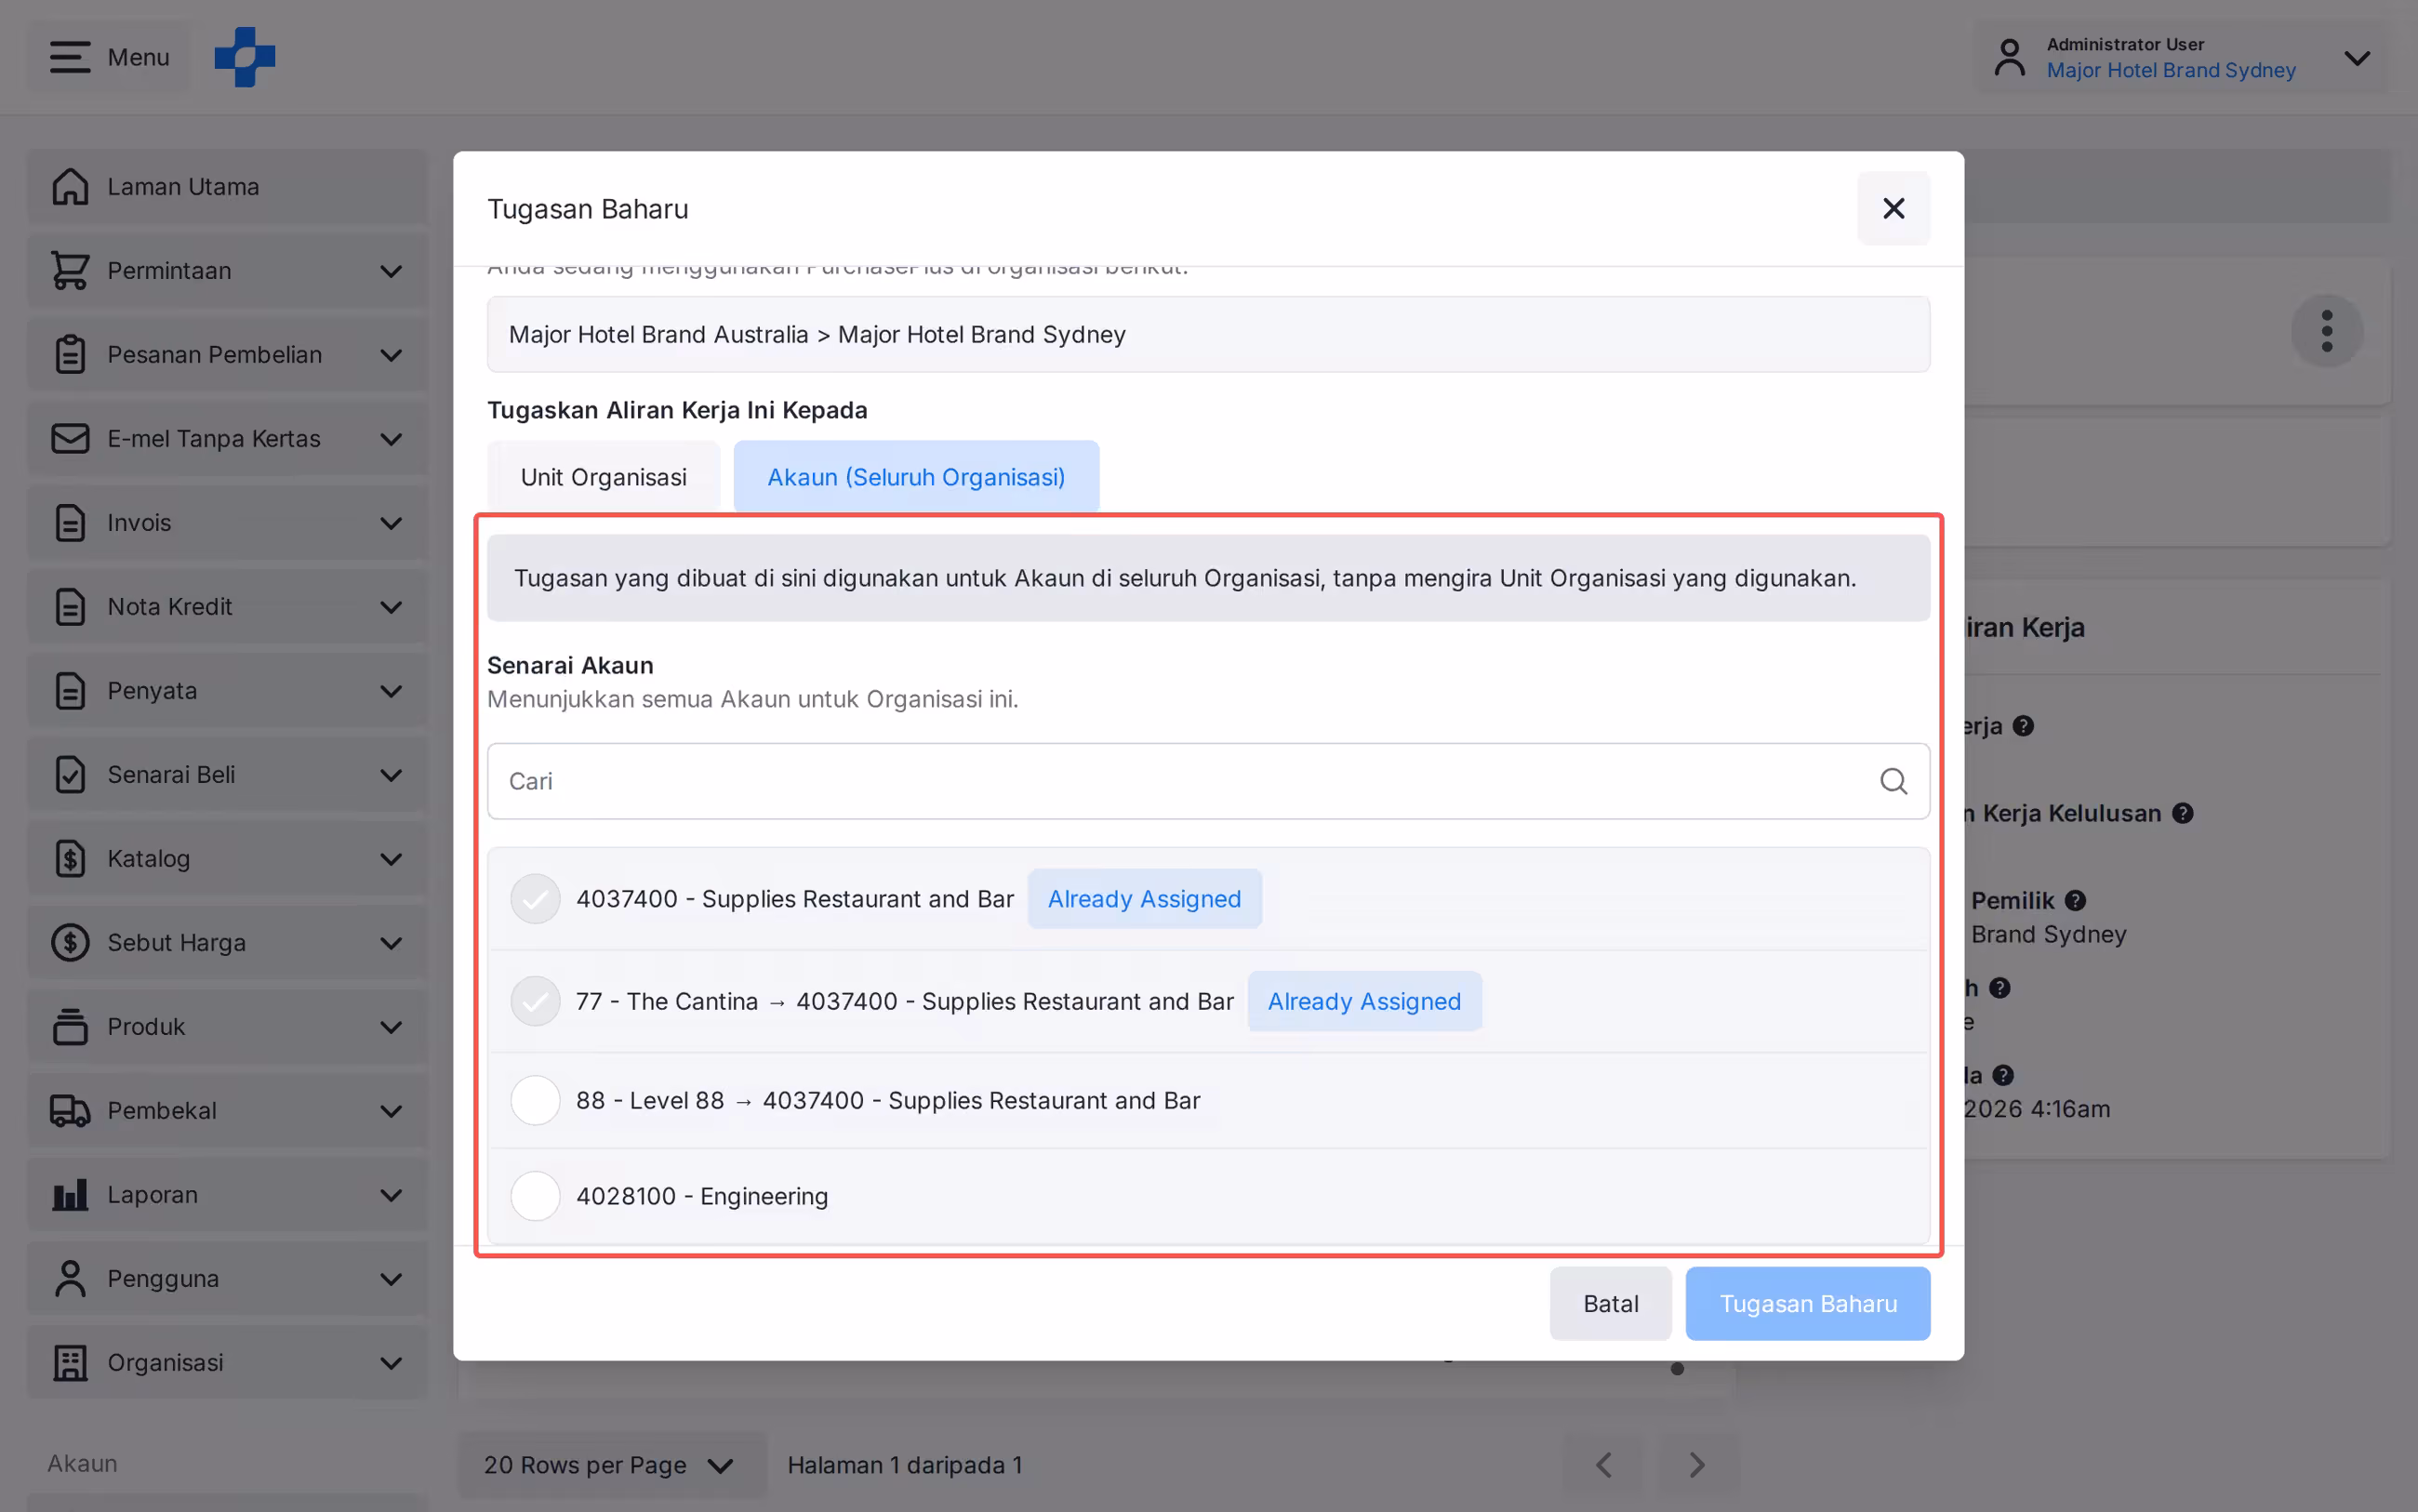The height and width of the screenshot is (1512, 2418).
Task: Open the three-dot options menu
Action: 2327,331
